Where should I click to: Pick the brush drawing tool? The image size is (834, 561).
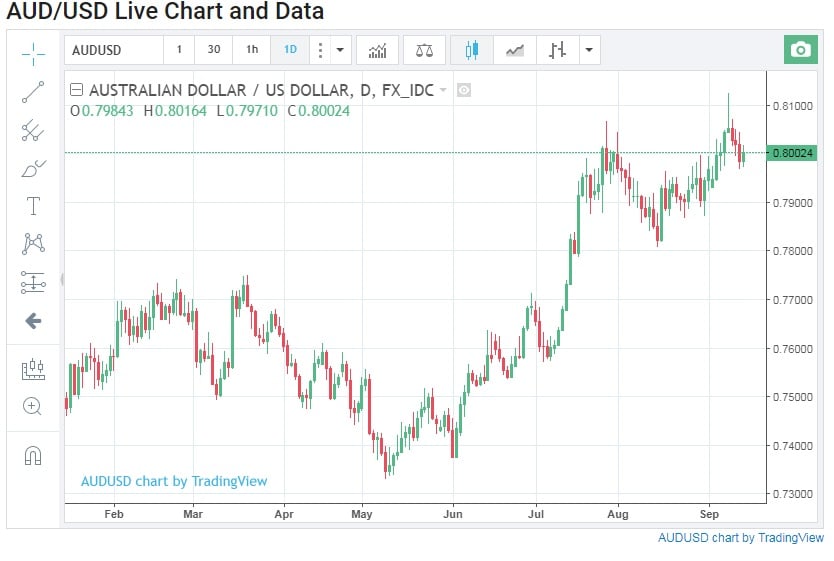(33, 168)
